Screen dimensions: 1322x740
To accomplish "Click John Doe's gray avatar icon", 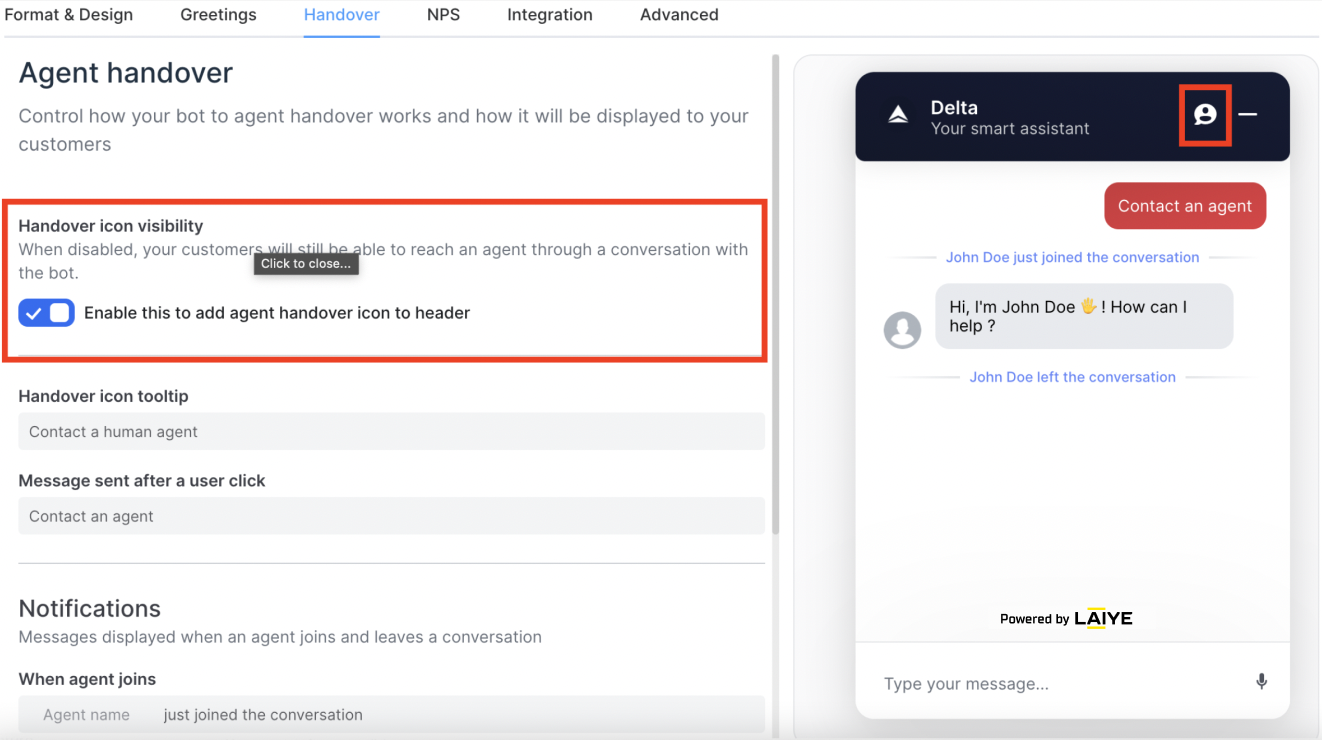I will point(902,330).
